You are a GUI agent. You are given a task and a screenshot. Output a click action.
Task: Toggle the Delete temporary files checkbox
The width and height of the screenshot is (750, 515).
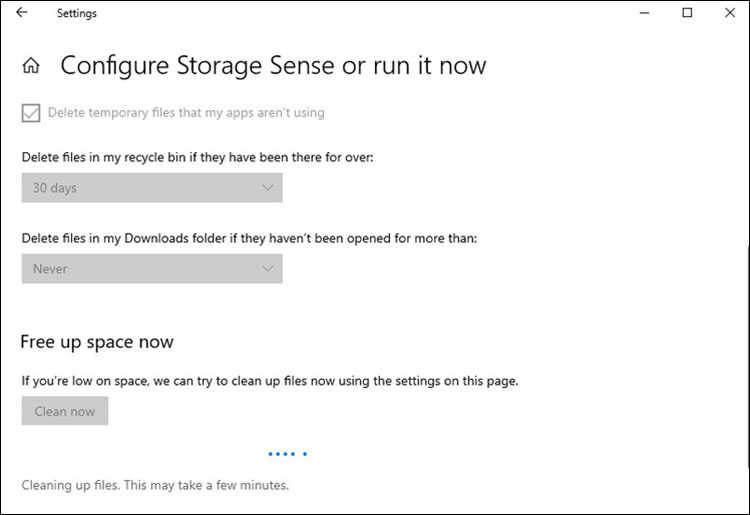tap(30, 113)
